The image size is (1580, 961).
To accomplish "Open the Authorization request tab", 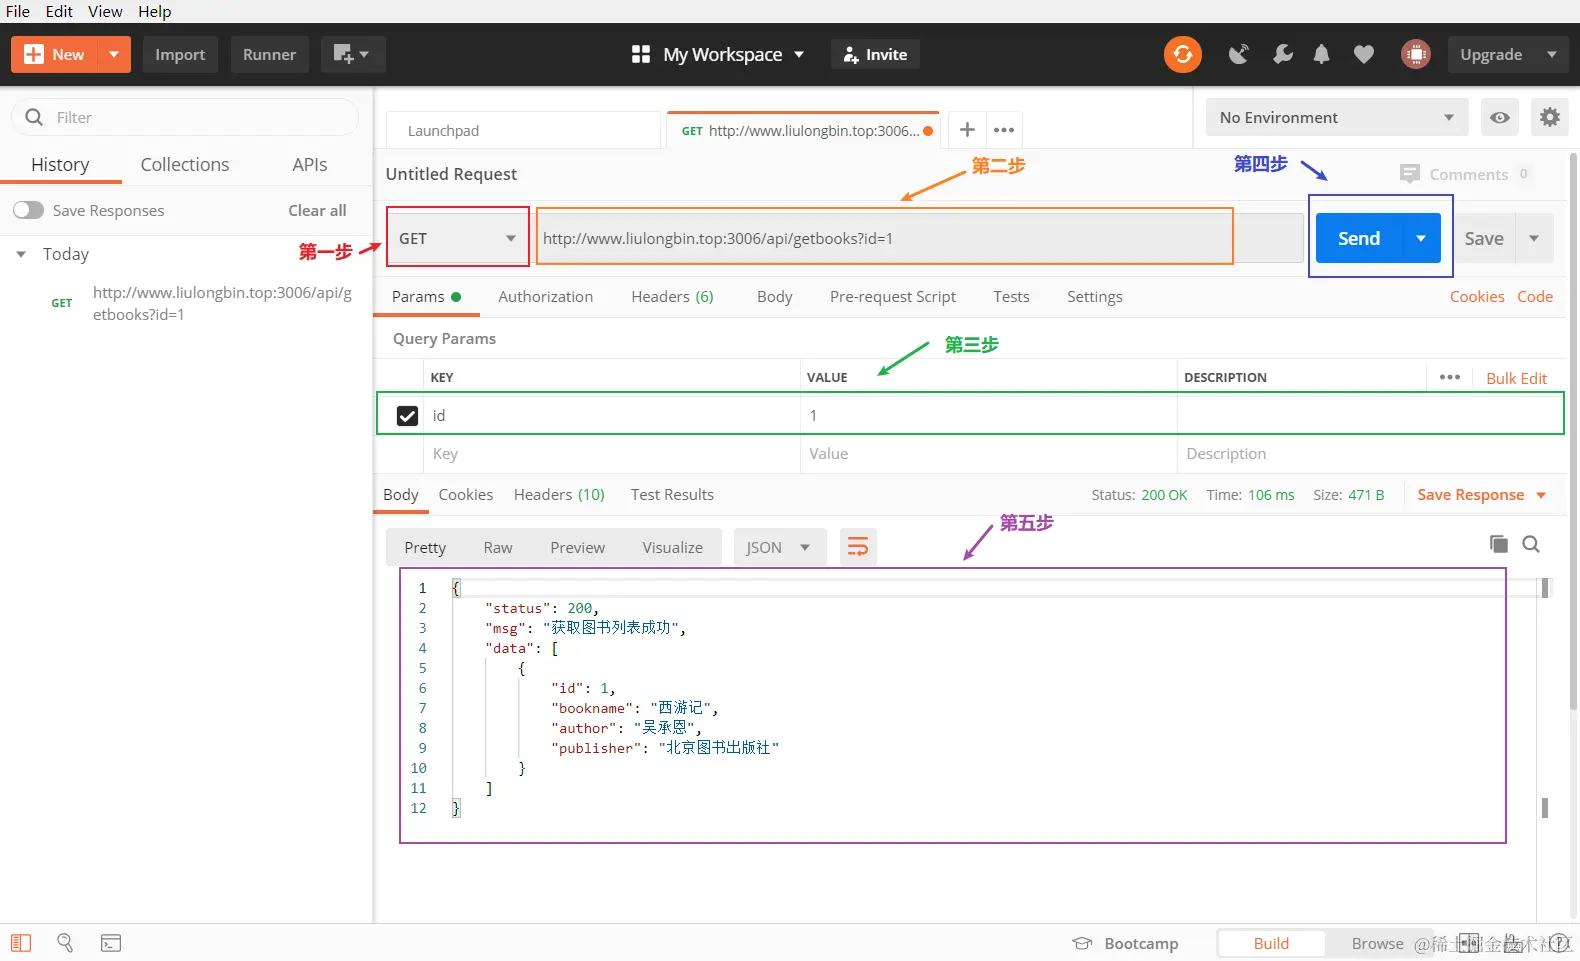I will point(545,297).
